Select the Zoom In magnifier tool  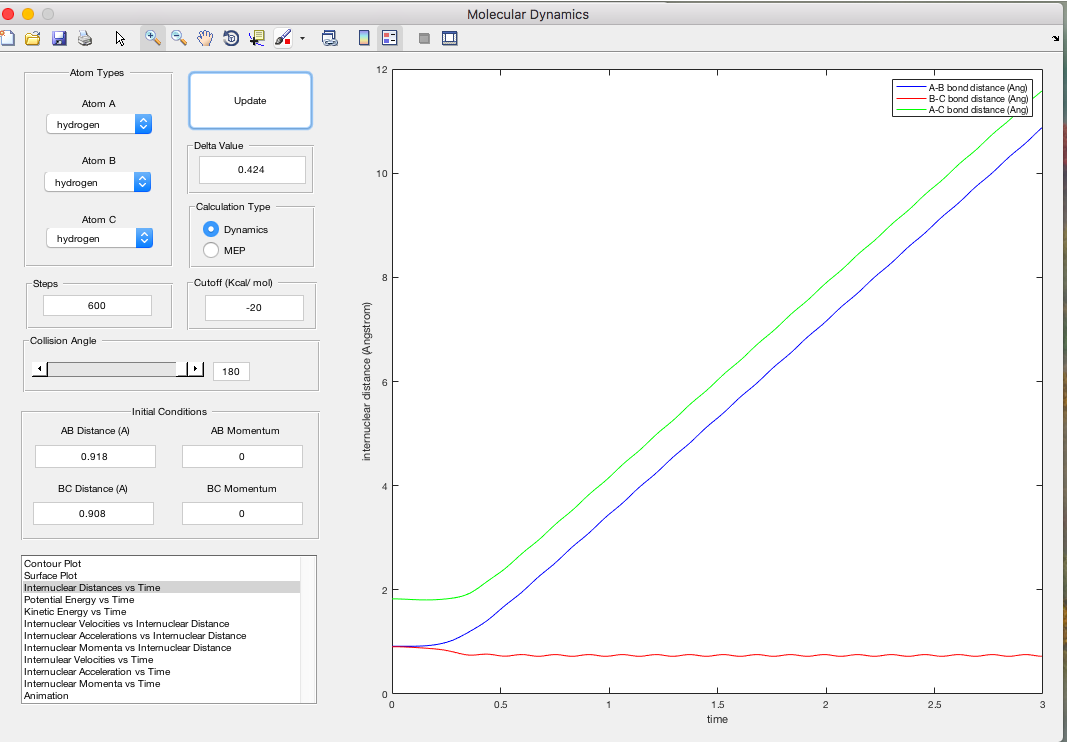tap(153, 38)
